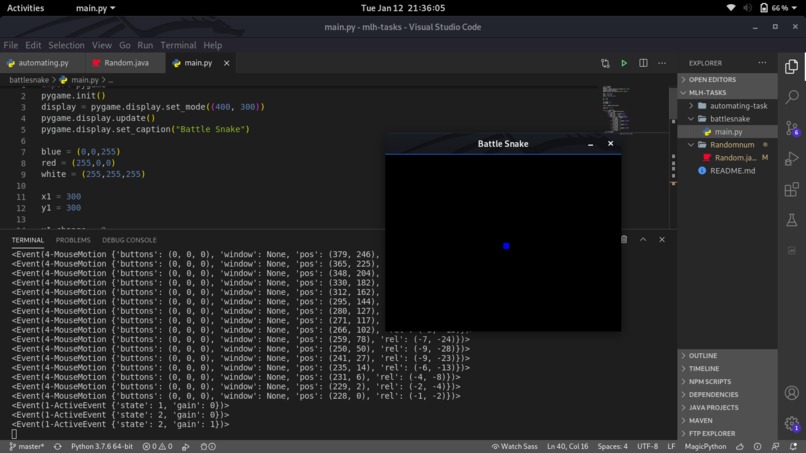The image size is (806, 453).
Task: Open changes compare icon in editor toolbar
Action: pyautogui.click(x=605, y=63)
